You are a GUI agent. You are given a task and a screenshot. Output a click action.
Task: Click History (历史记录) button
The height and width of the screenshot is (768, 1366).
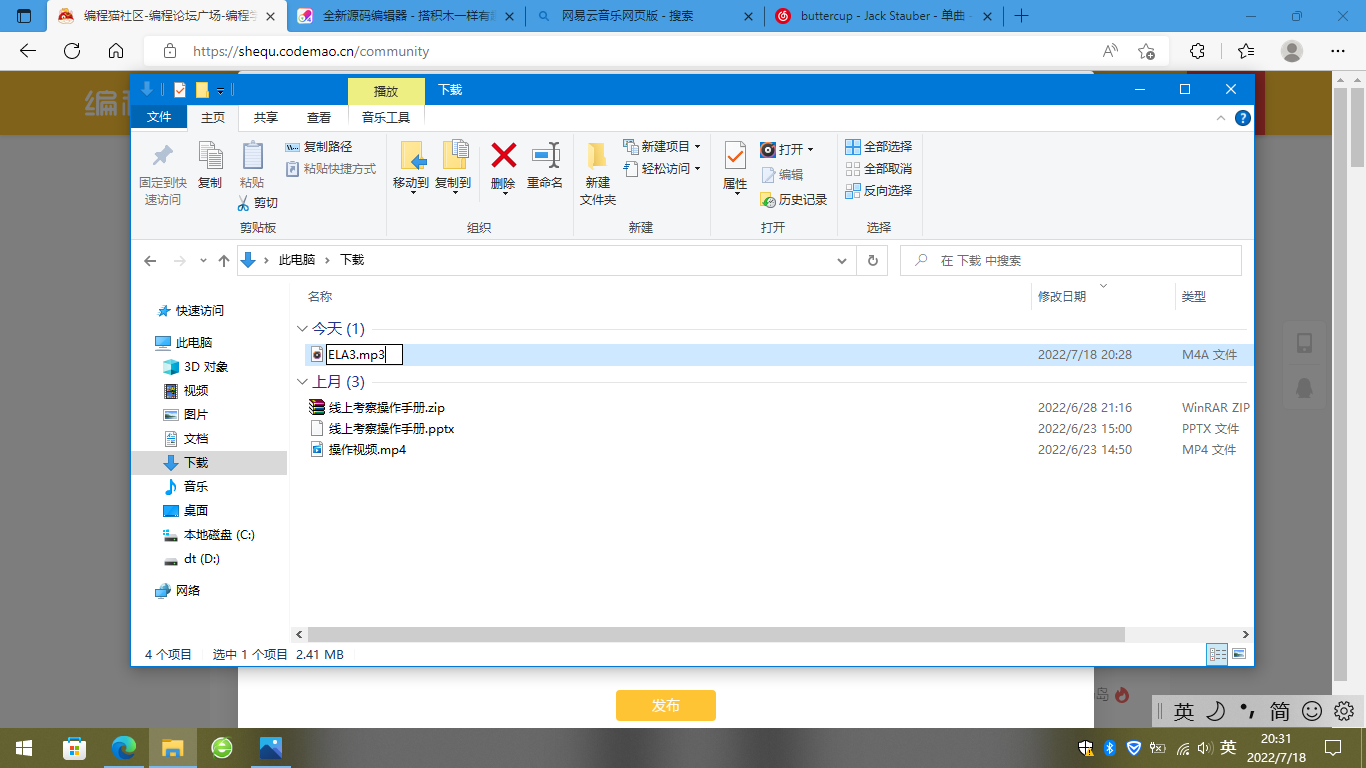794,200
